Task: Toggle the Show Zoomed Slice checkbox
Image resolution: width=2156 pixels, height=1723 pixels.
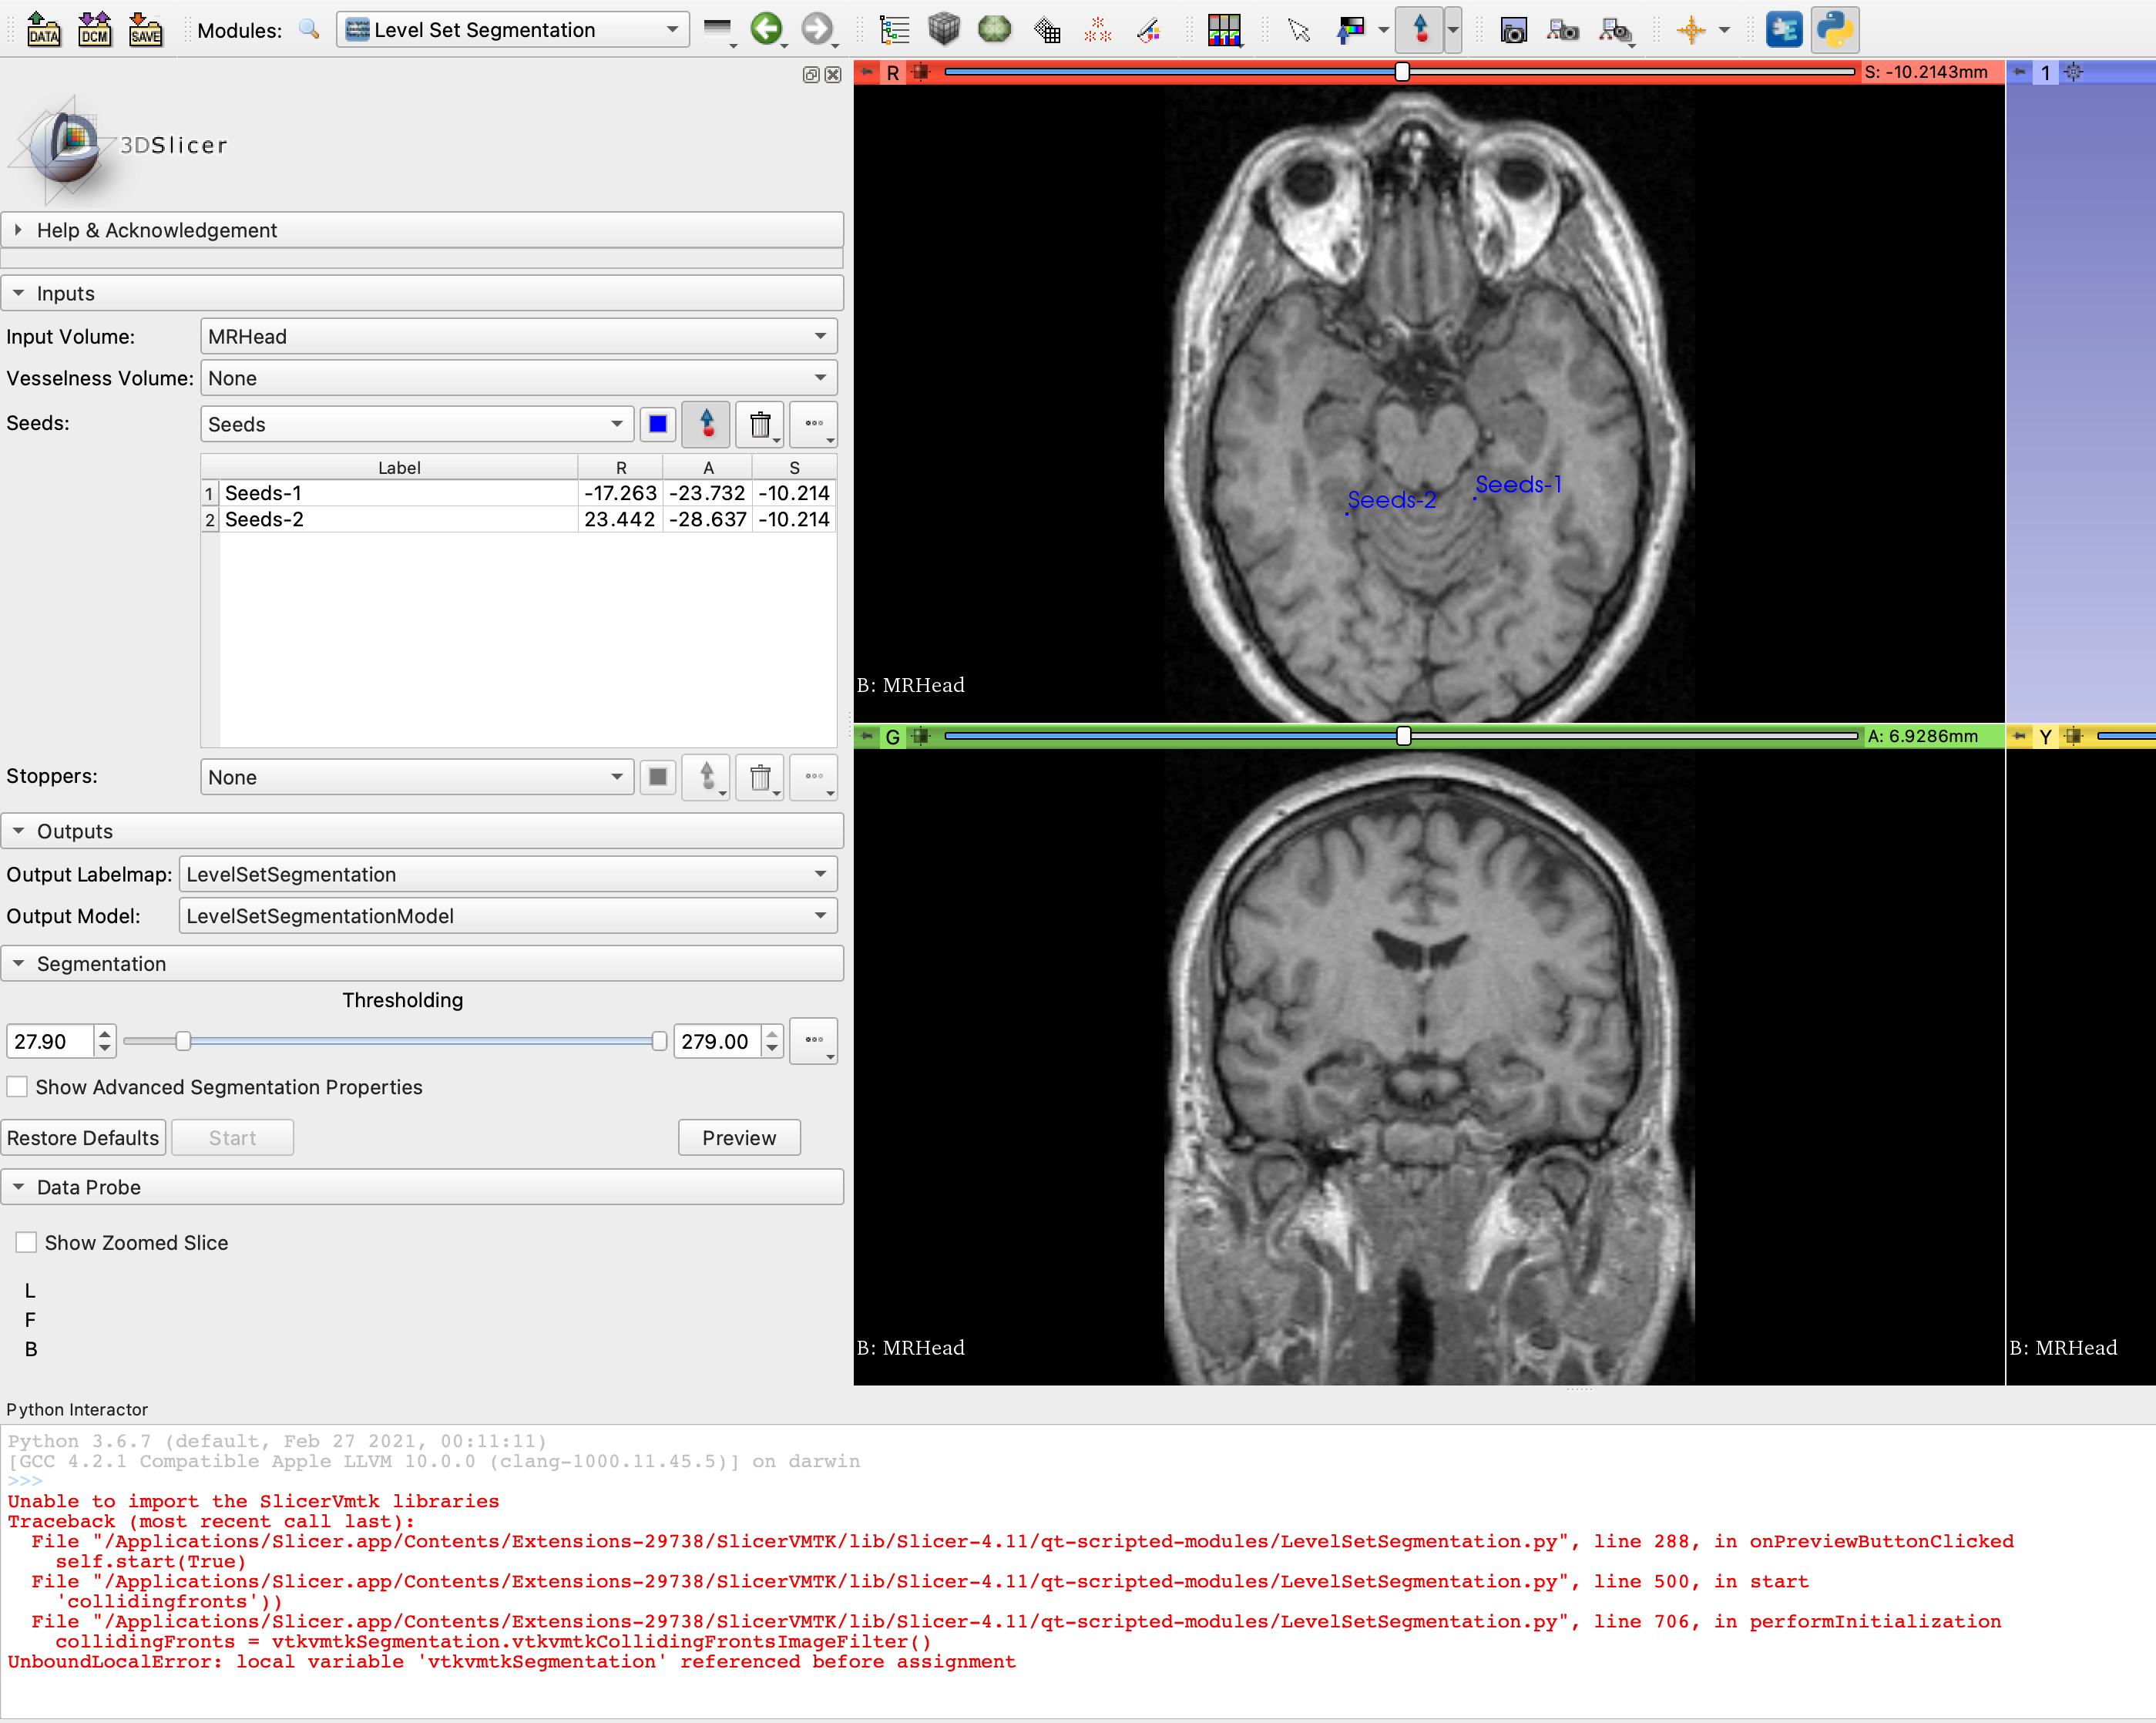Action: [x=27, y=1242]
